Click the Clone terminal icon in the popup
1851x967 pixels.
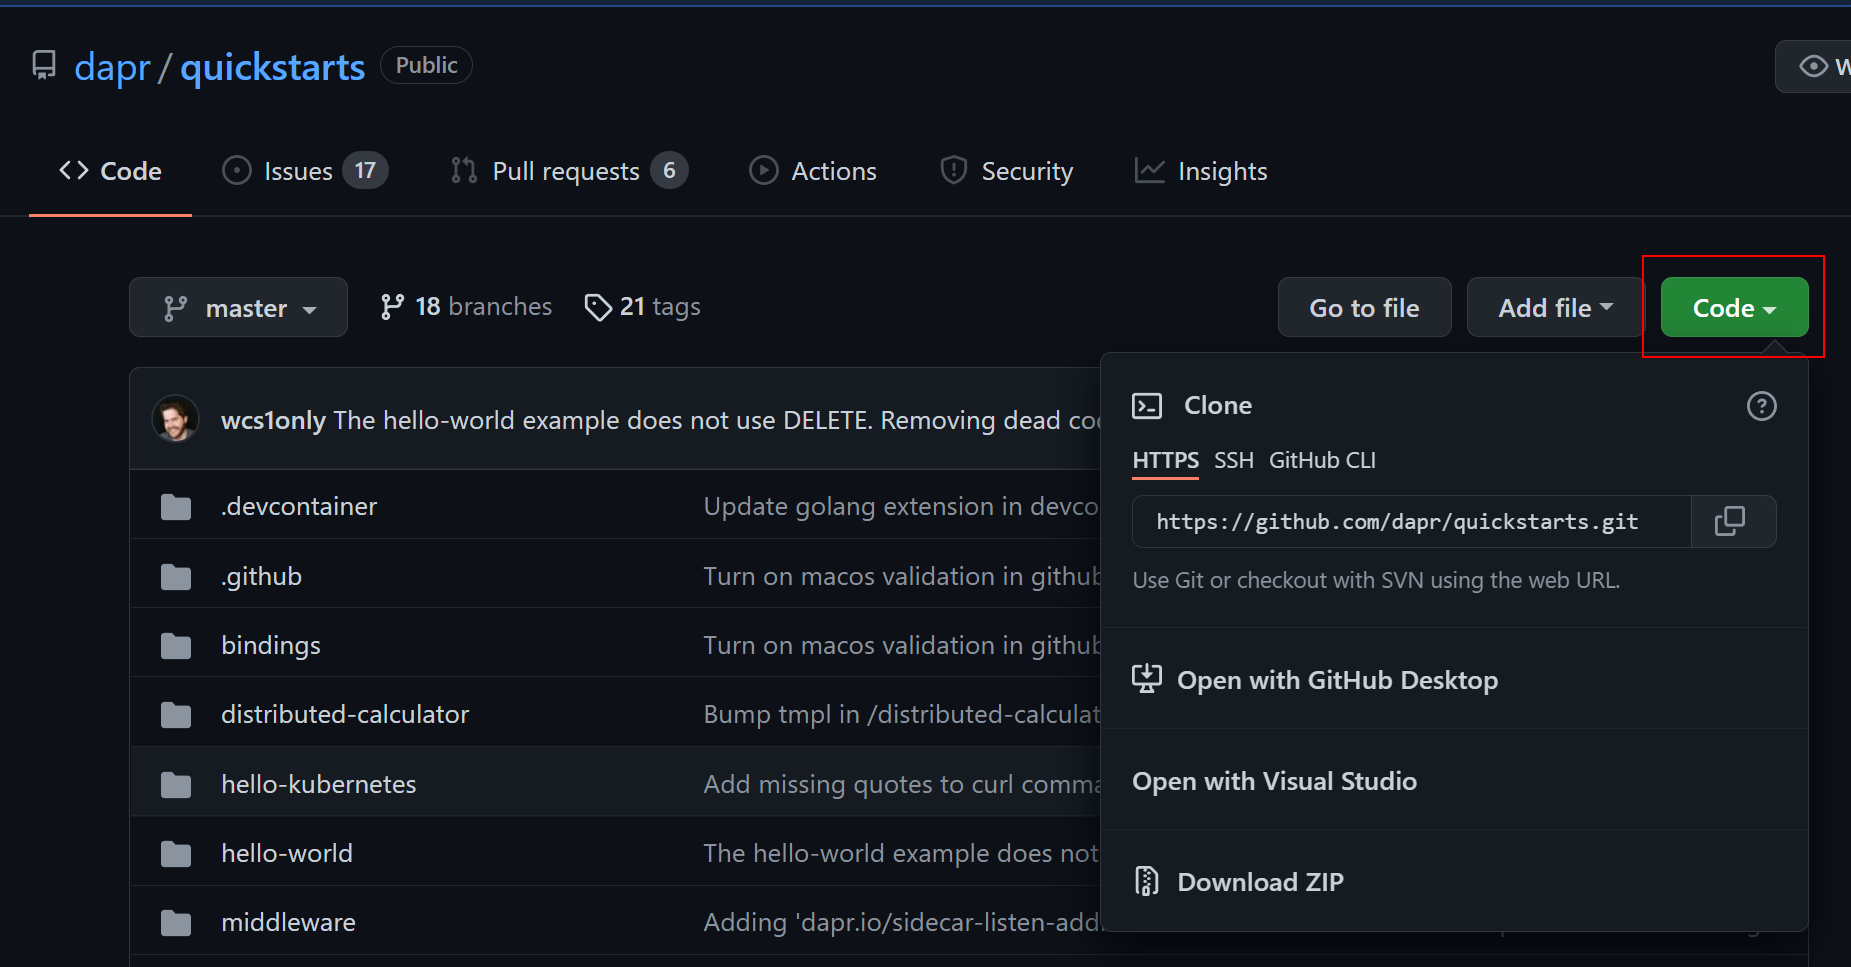[x=1147, y=406]
